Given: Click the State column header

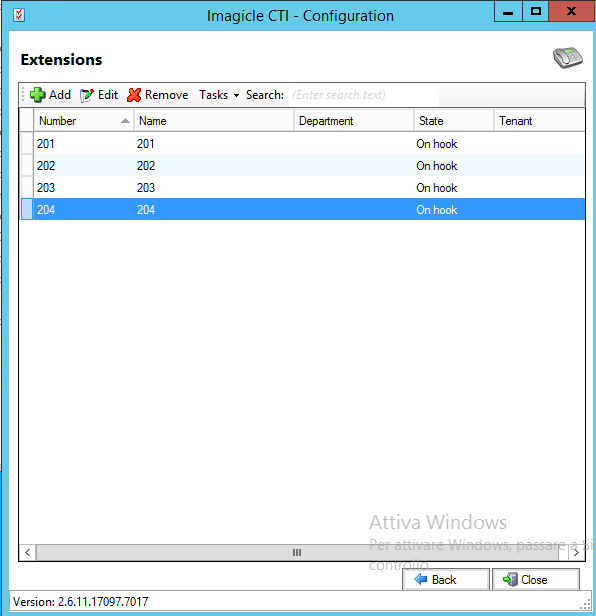Looking at the screenshot, I should click(454, 121).
